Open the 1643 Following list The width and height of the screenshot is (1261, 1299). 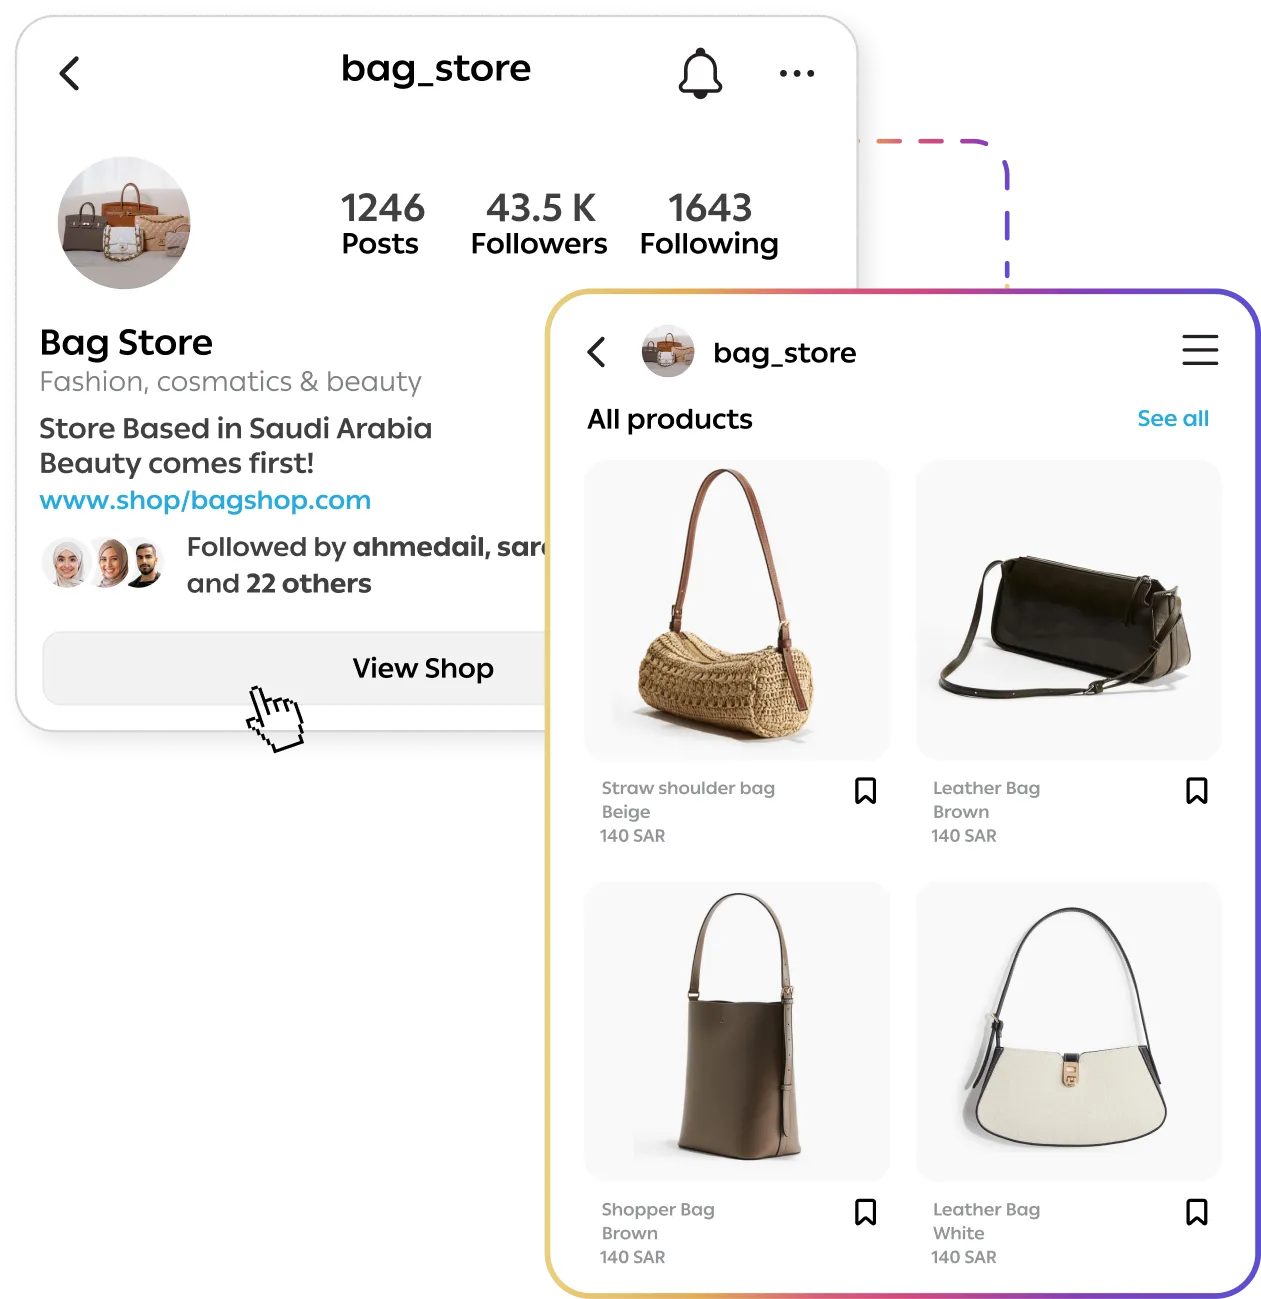click(x=709, y=224)
